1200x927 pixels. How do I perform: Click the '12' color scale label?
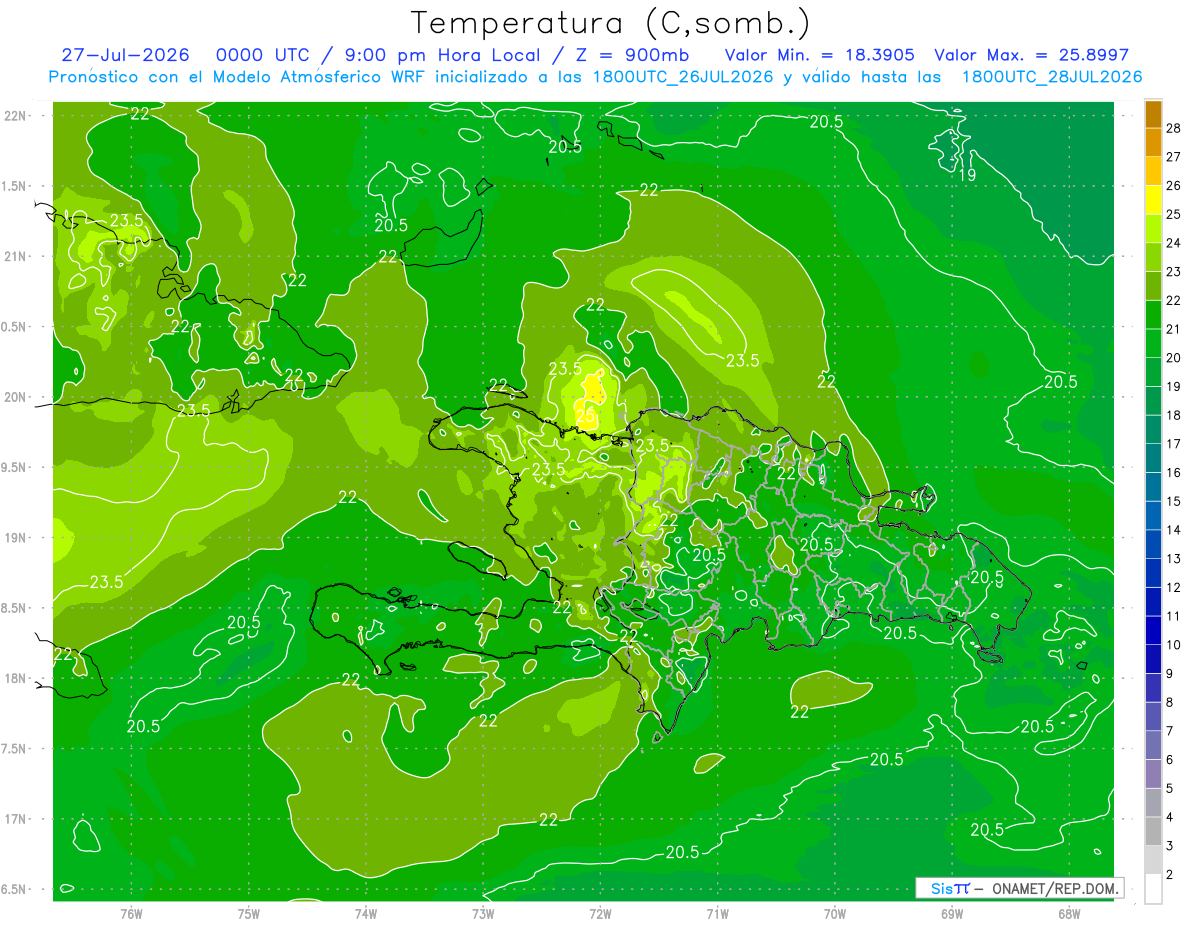(x=1174, y=587)
